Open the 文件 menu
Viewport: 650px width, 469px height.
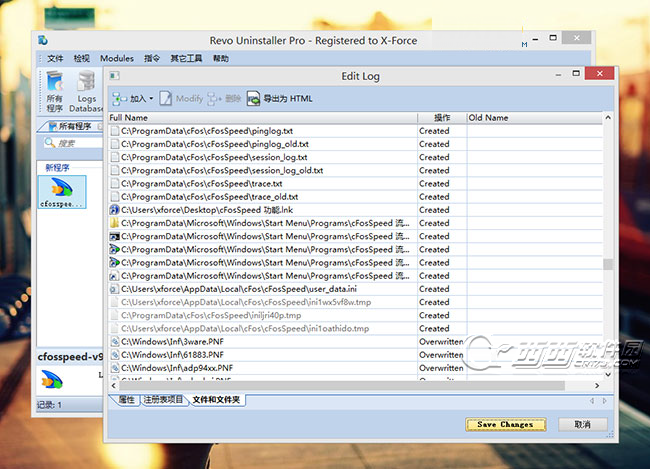55,58
